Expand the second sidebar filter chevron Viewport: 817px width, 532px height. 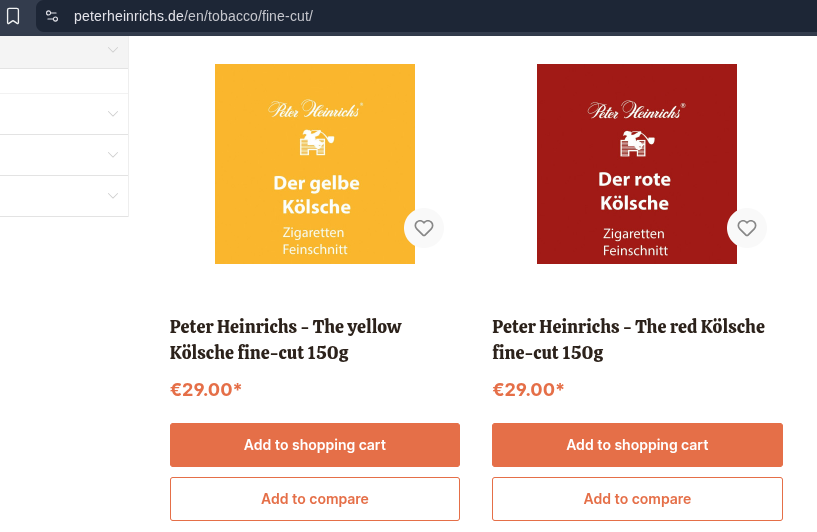113,114
